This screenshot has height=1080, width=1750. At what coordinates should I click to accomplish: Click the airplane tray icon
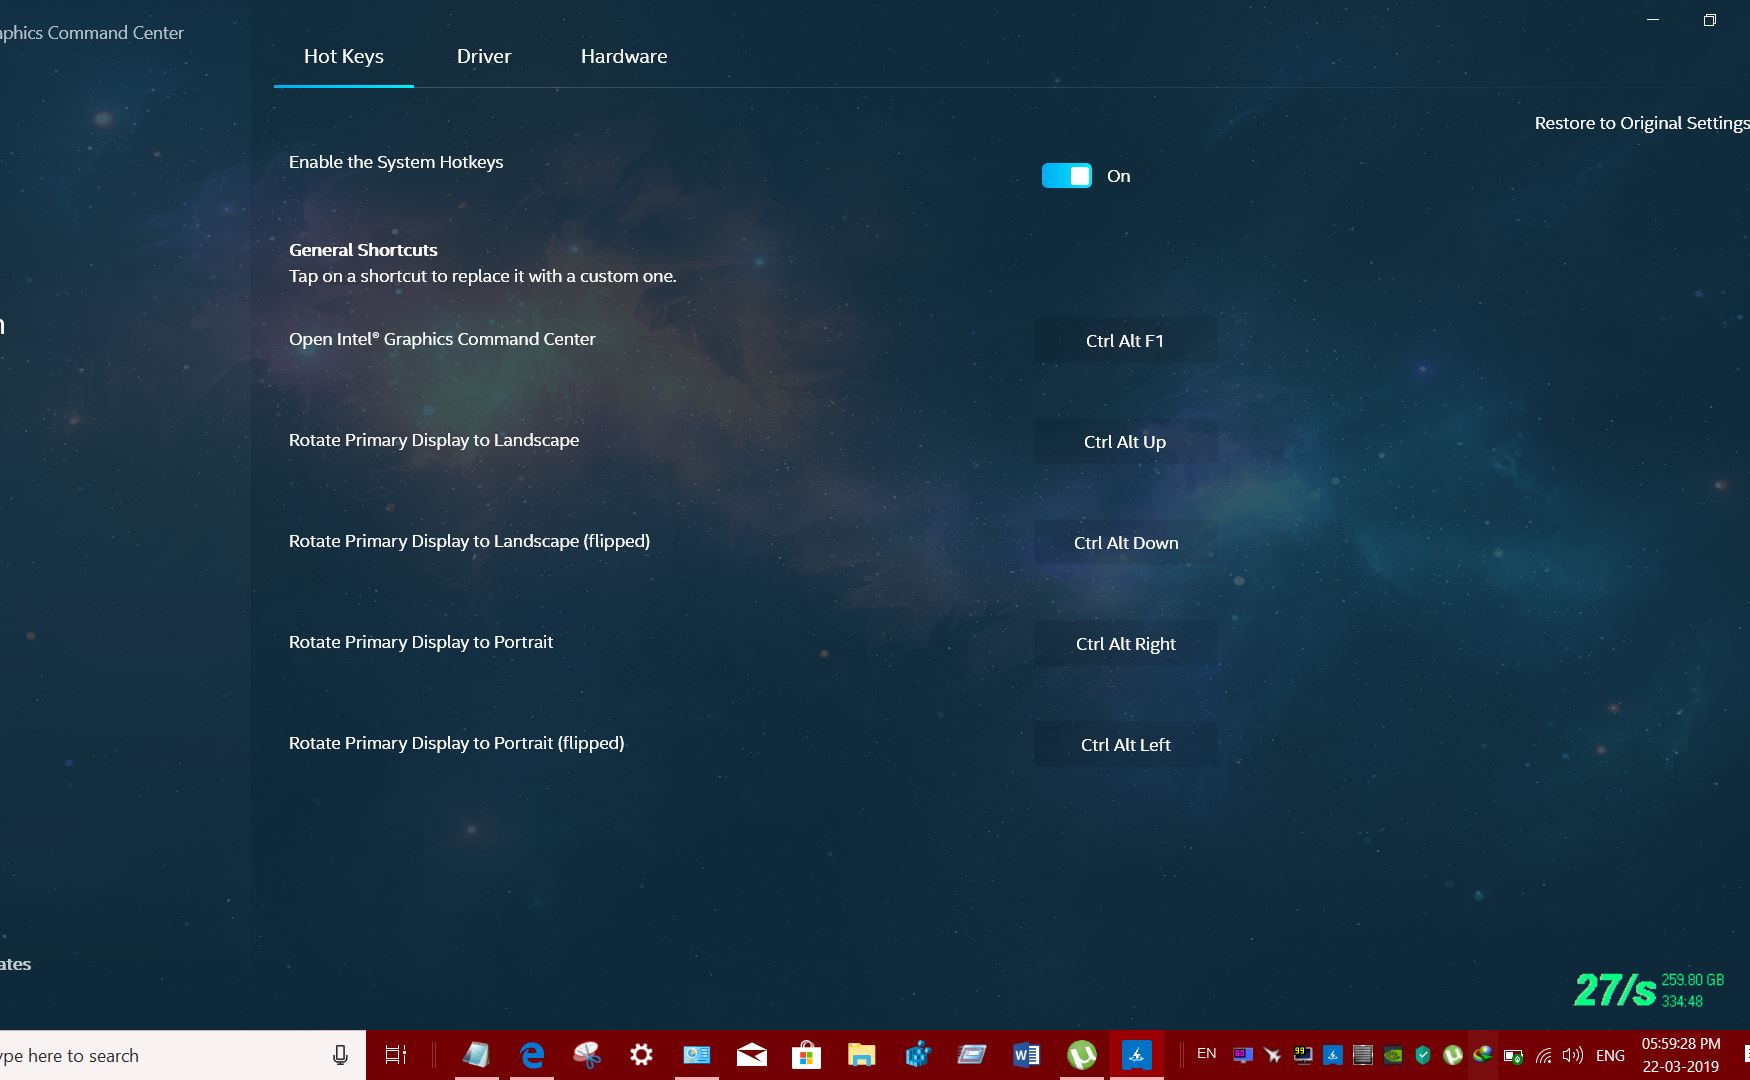click(1272, 1055)
